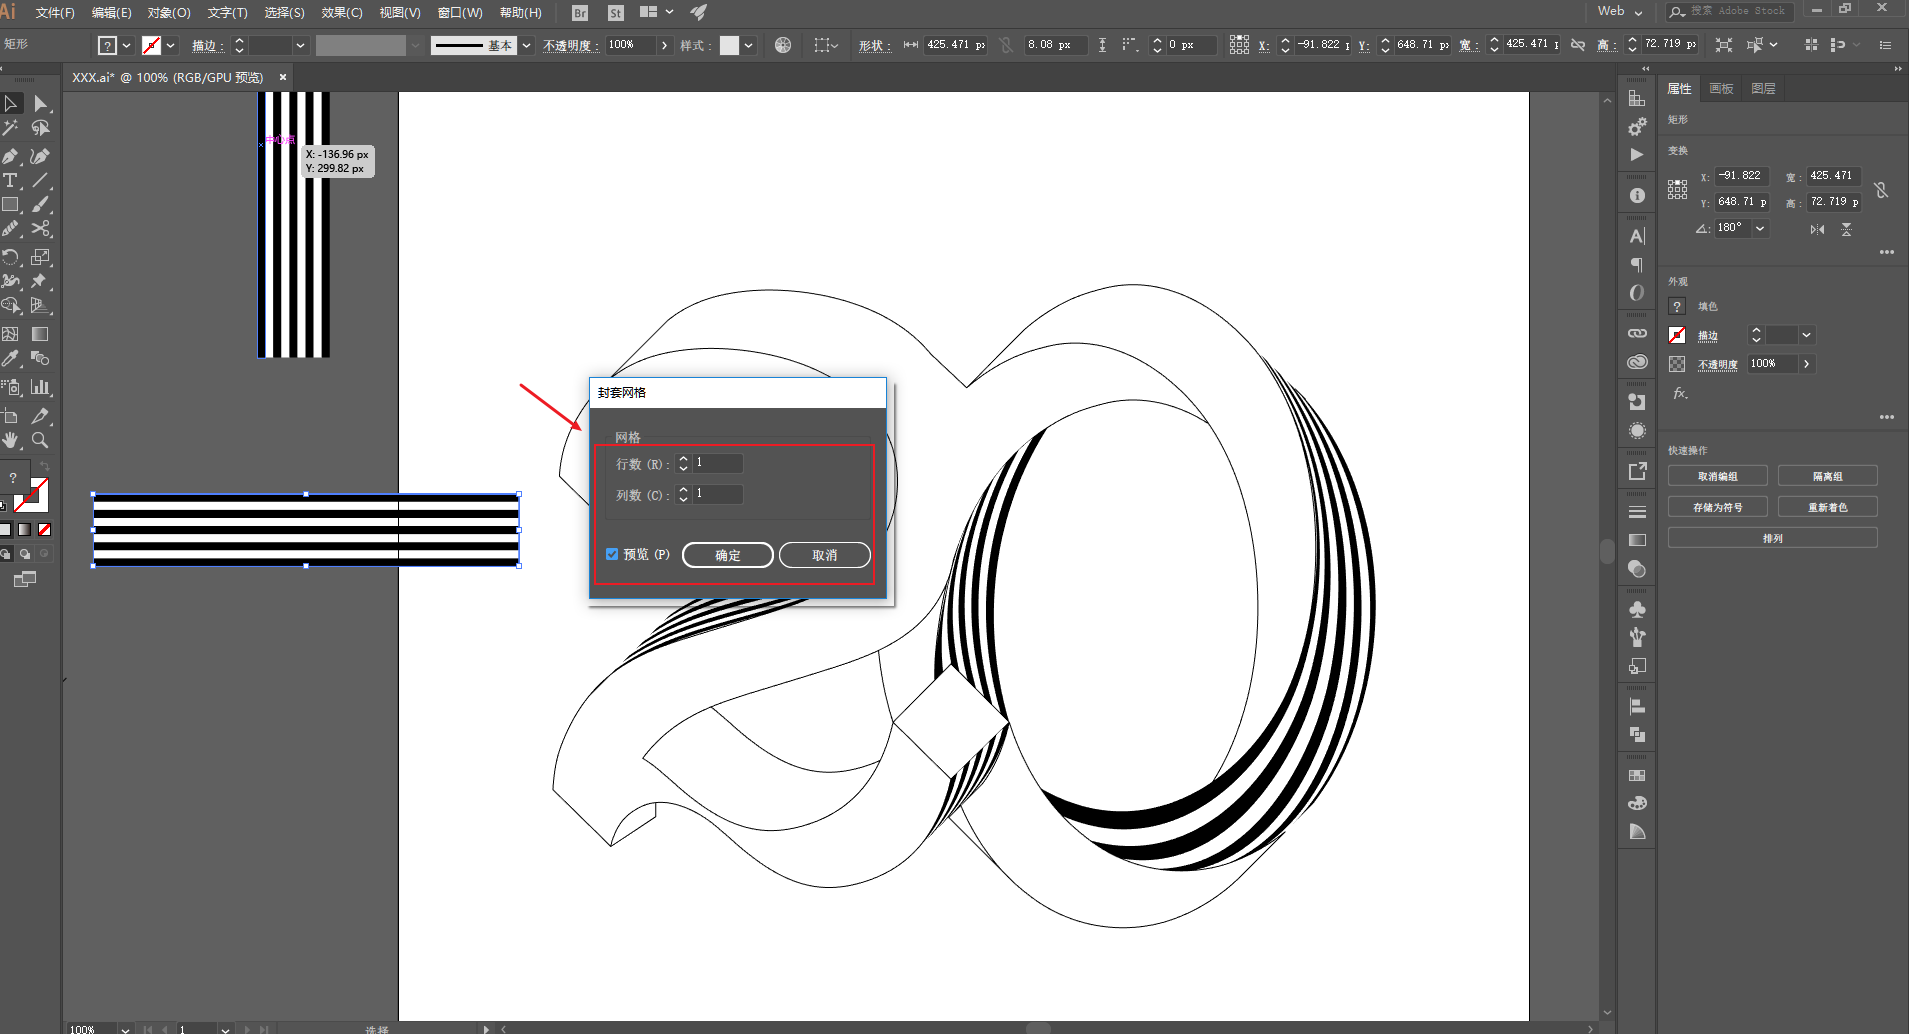The height and width of the screenshot is (1034, 1909).
Task: Click the recolor artwork wheel icon
Action: (783, 45)
